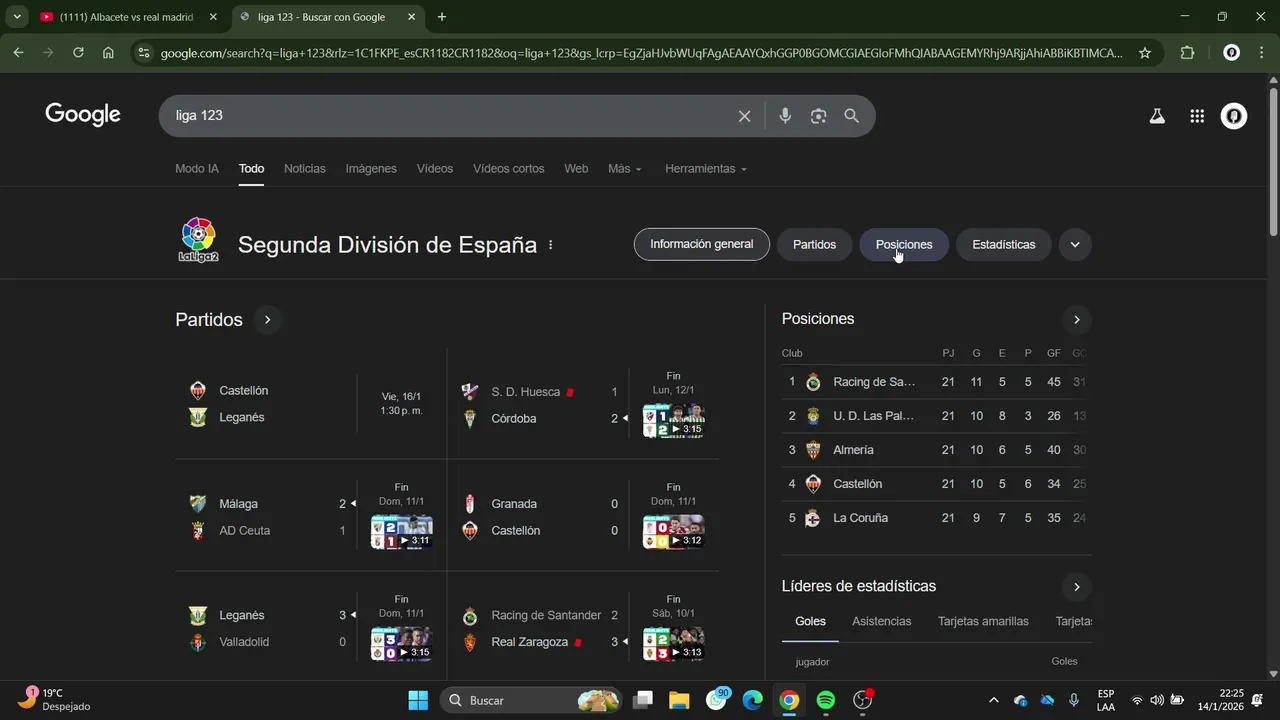Open Castellón vs Leganés upcoming match
The height and width of the screenshot is (720, 1280).
(311, 404)
